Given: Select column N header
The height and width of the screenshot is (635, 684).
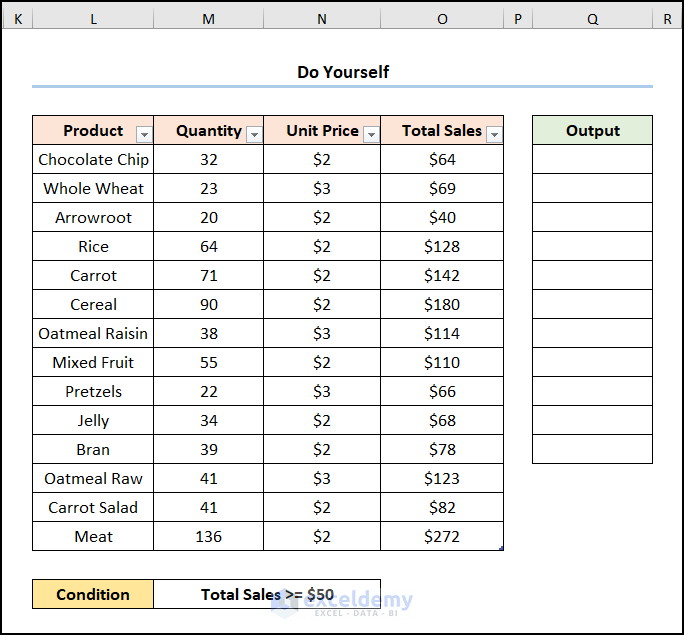Looking at the screenshot, I should pos(322,19).
